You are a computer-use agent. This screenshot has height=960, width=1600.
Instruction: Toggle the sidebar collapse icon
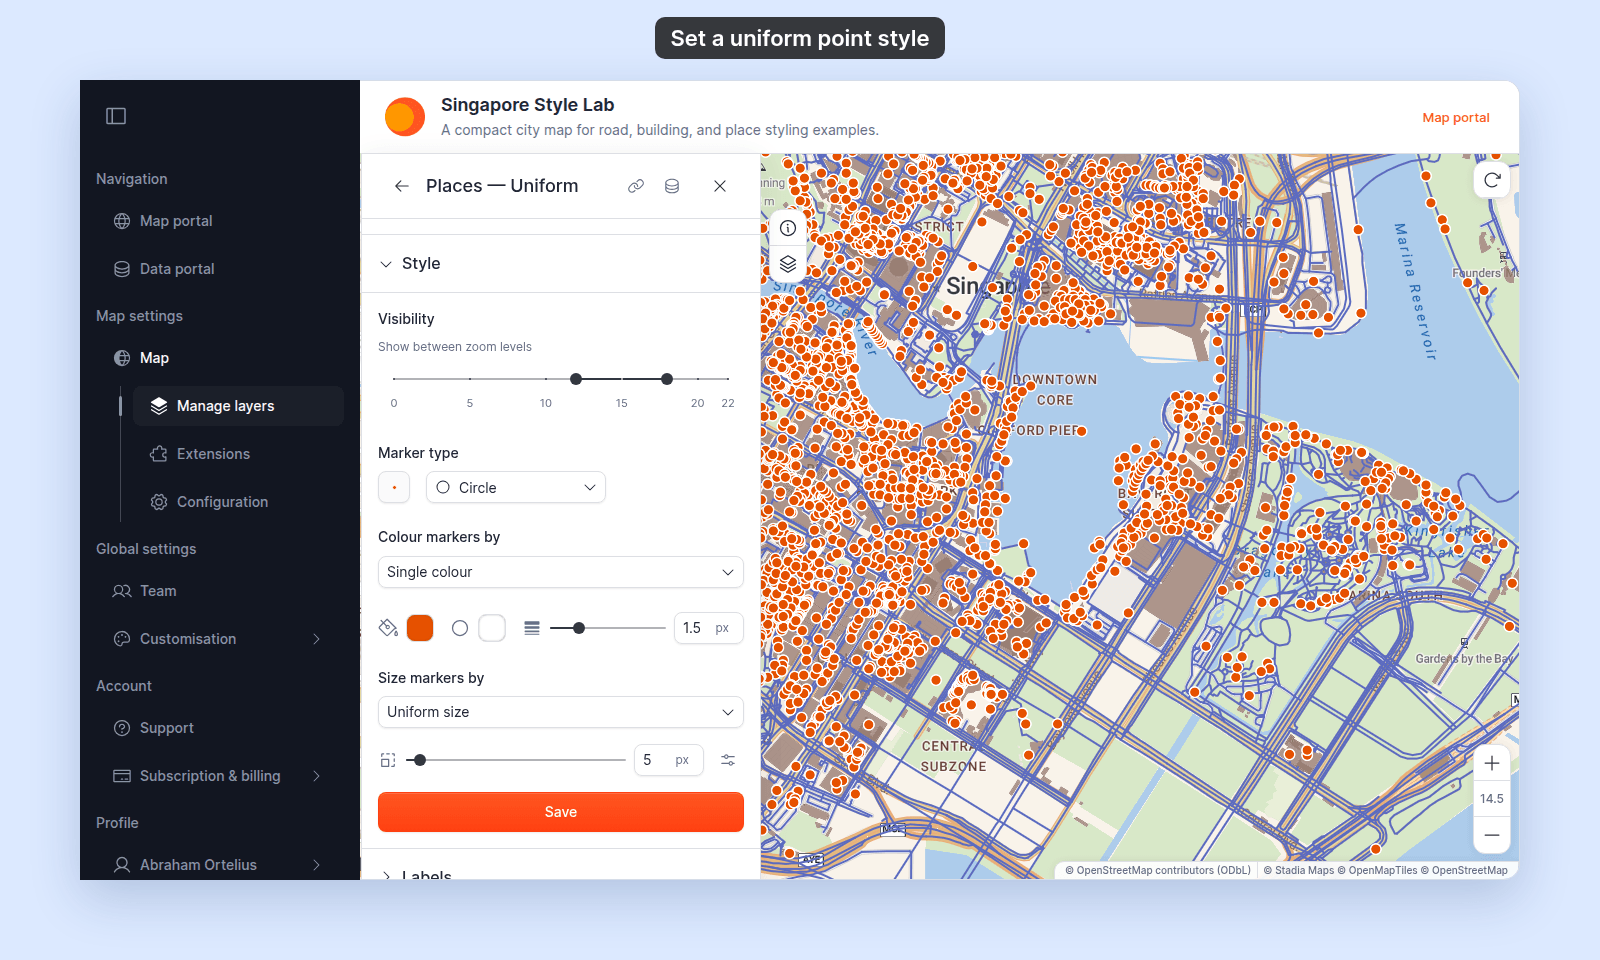click(116, 116)
